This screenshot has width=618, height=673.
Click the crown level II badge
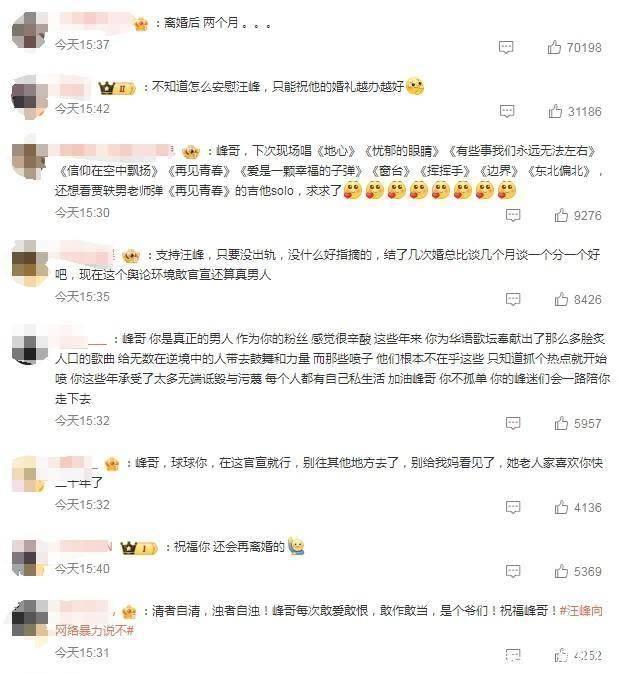point(117,88)
